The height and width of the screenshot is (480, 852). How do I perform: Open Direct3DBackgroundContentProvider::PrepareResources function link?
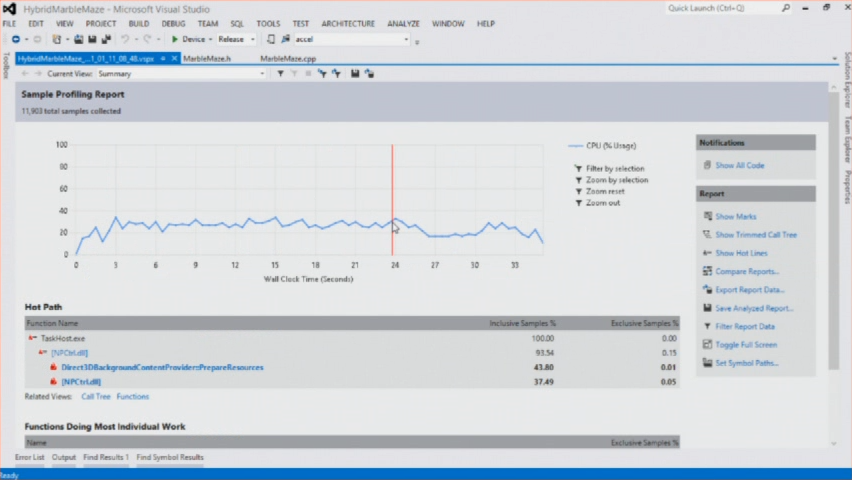click(x=162, y=367)
